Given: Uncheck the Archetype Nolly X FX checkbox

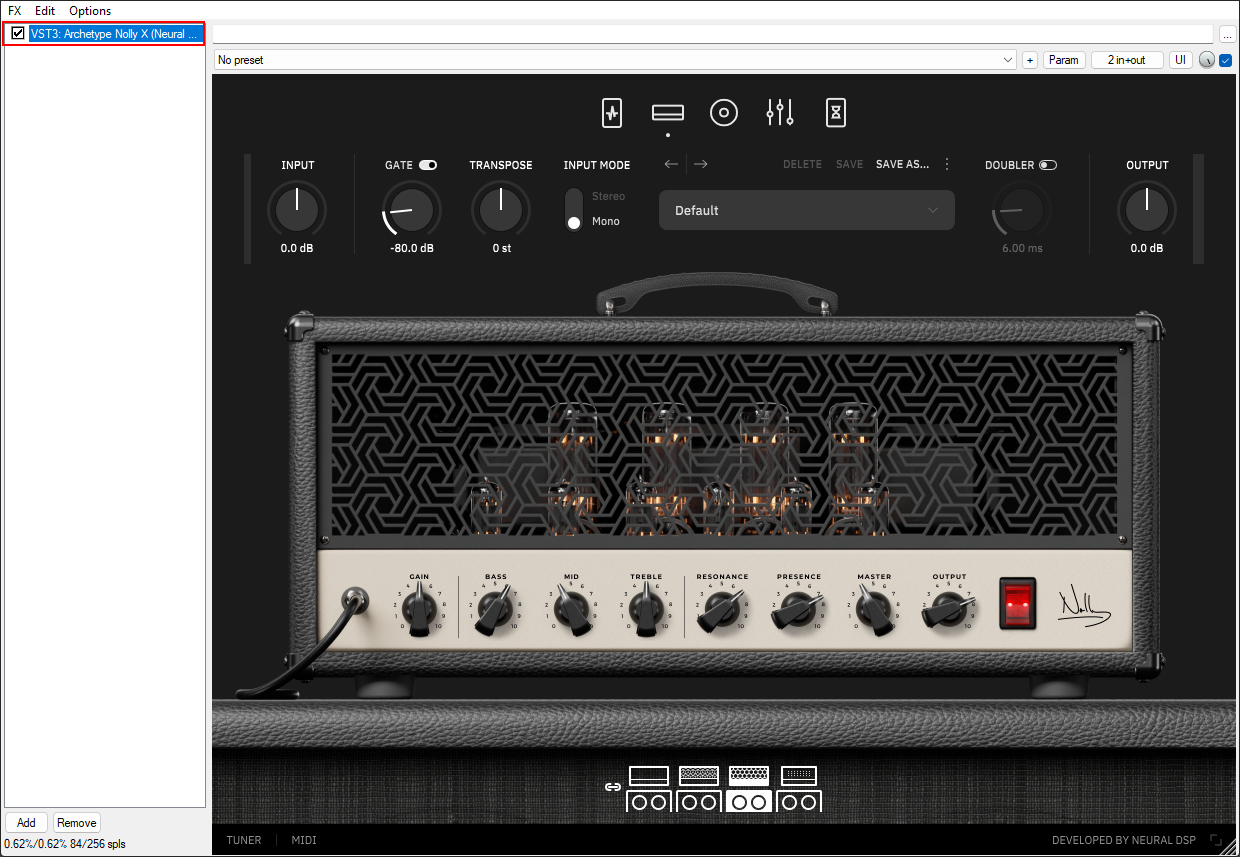Looking at the screenshot, I should [18, 33].
